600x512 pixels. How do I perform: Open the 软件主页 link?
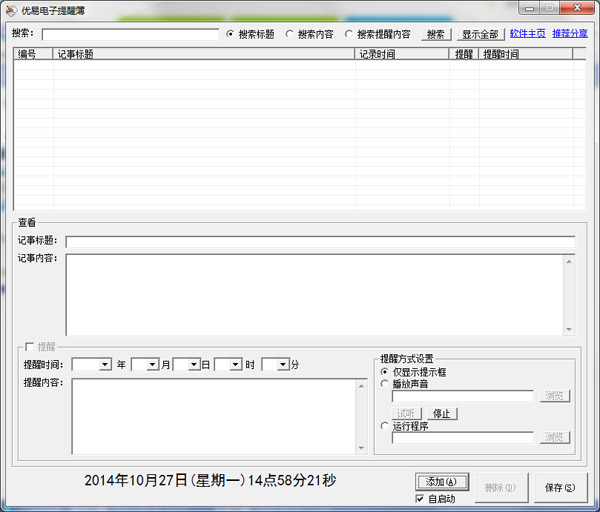[x=528, y=34]
